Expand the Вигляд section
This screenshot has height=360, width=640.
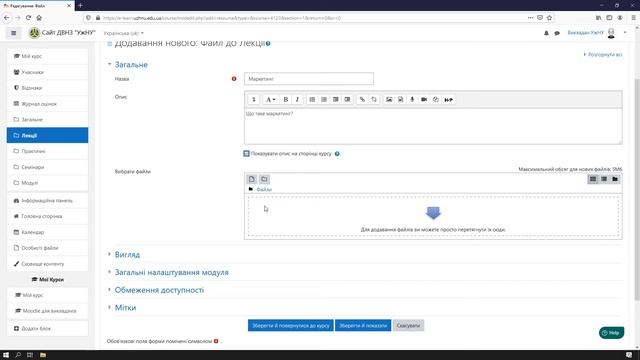tap(127, 255)
